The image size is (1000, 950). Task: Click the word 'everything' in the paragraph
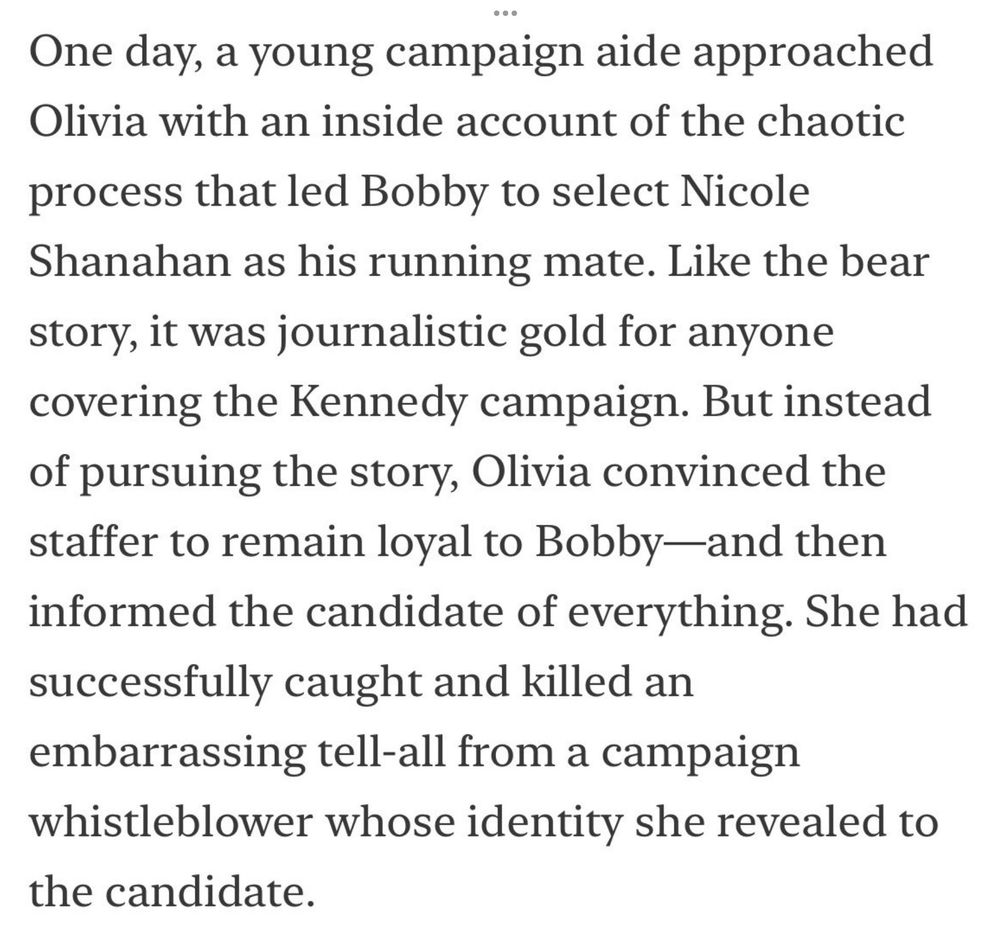tap(680, 614)
